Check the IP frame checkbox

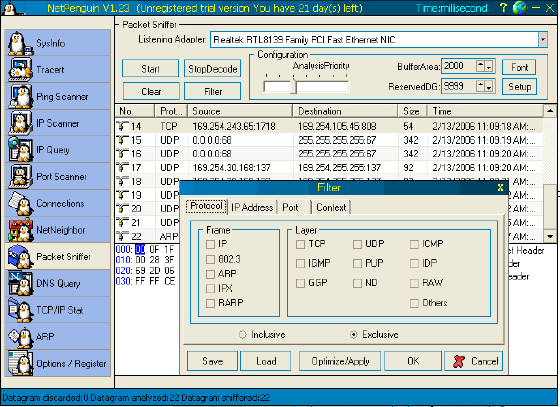coord(210,245)
